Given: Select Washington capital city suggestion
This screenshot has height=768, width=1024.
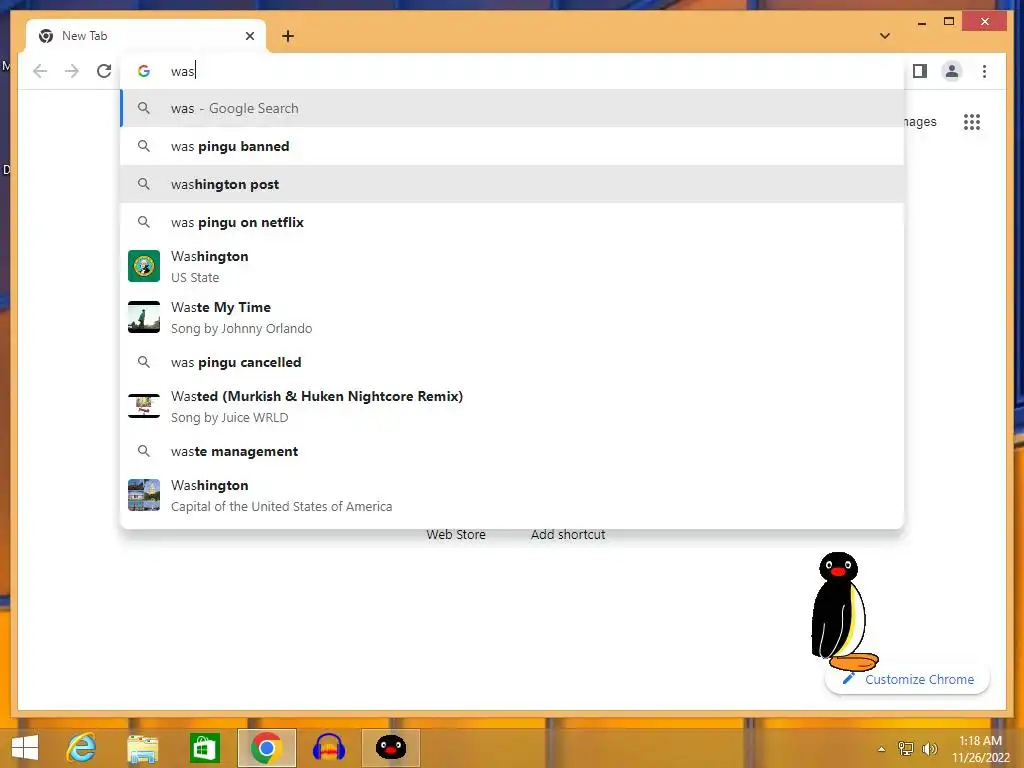Looking at the screenshot, I should (513, 496).
